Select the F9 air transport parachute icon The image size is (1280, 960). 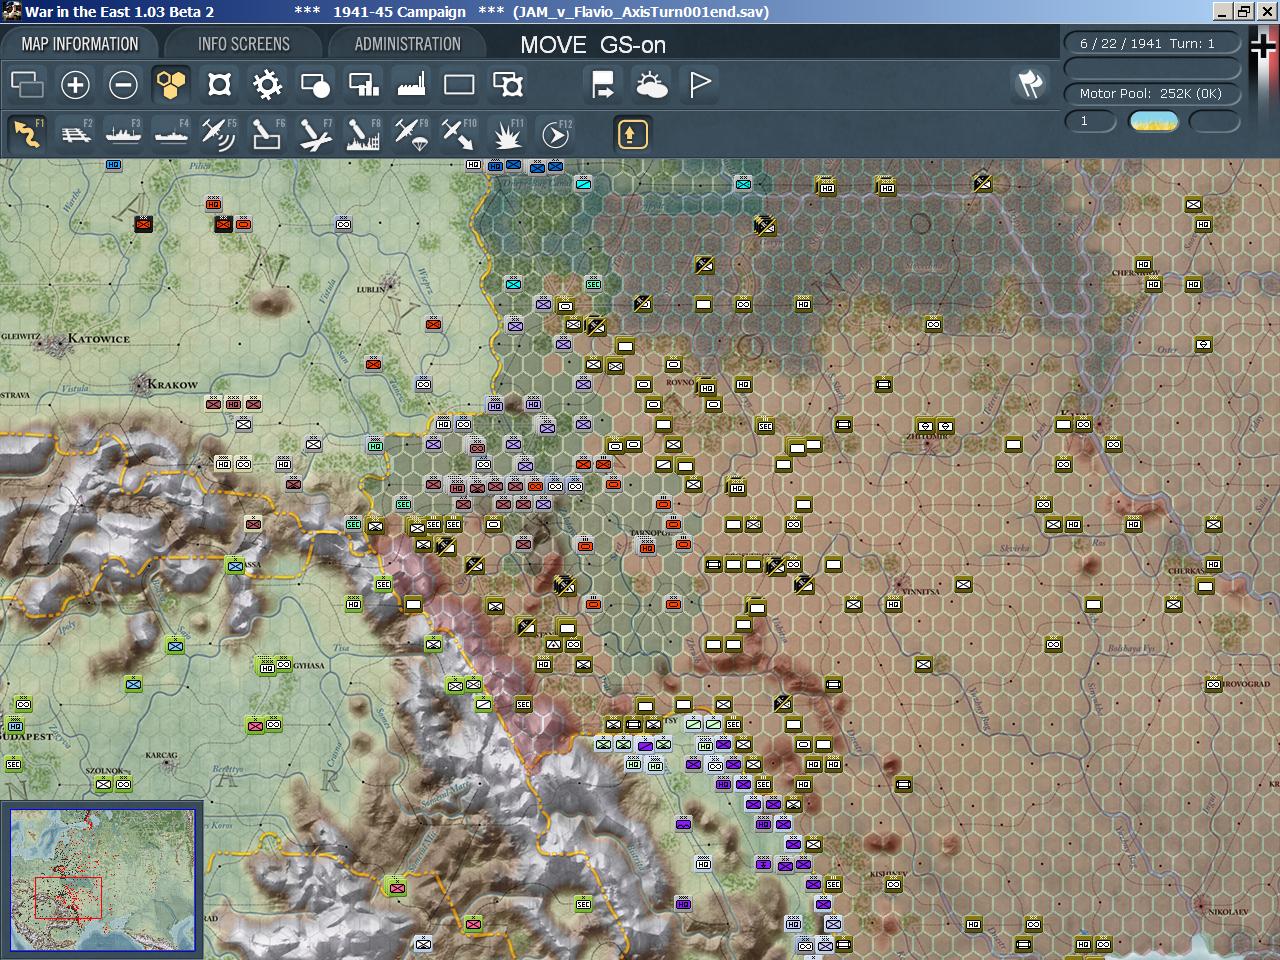pyautogui.click(x=411, y=134)
